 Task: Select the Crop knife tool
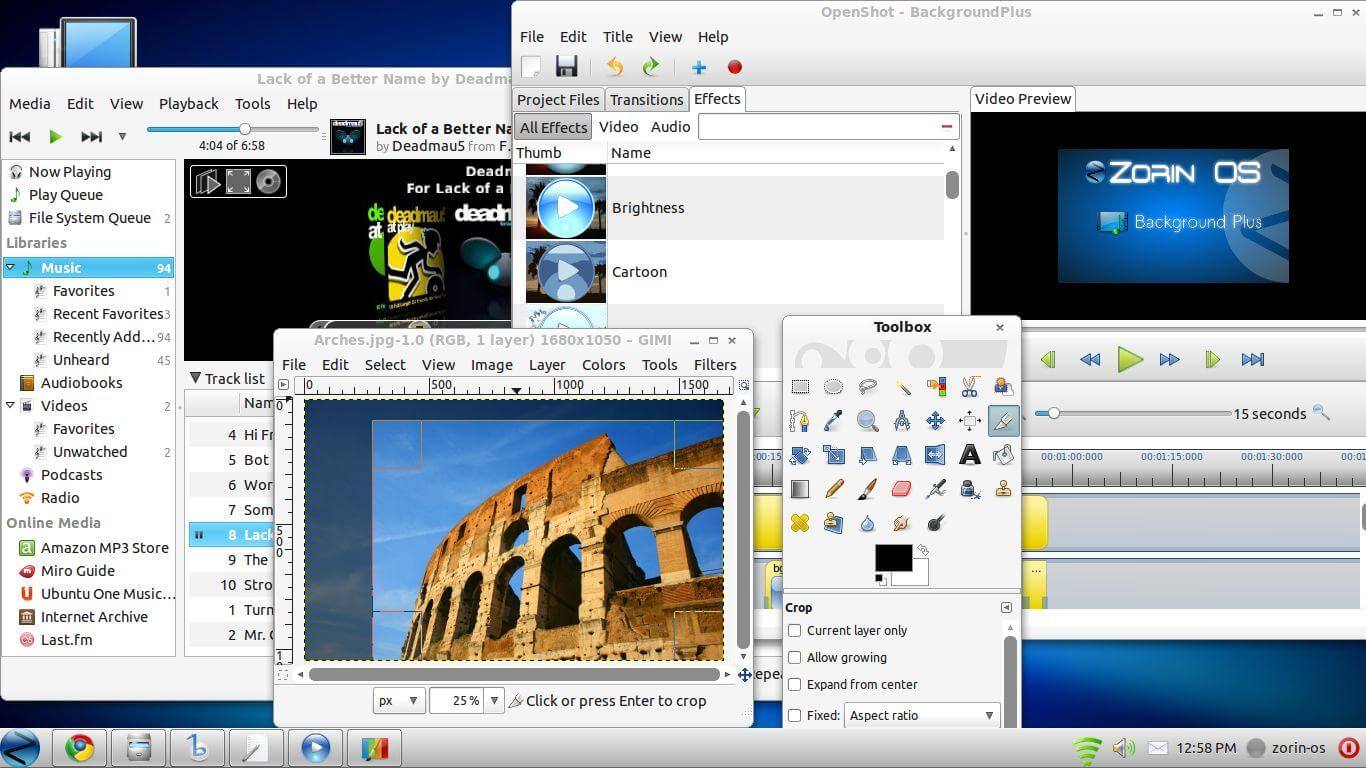tap(1003, 421)
